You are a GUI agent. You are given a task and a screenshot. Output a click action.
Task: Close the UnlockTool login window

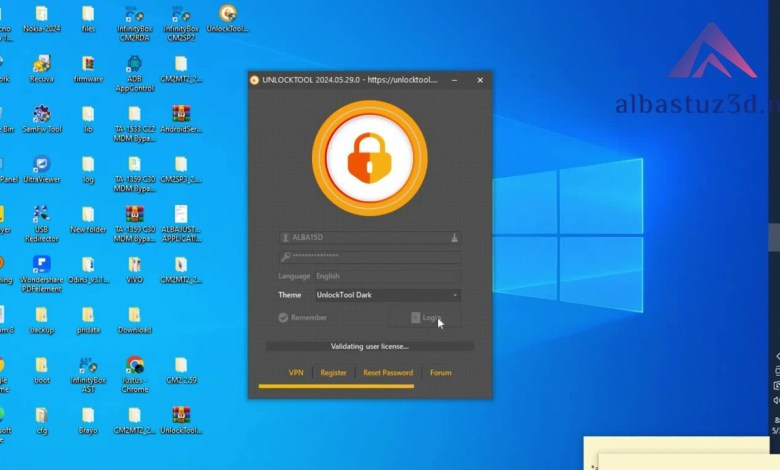(x=480, y=80)
